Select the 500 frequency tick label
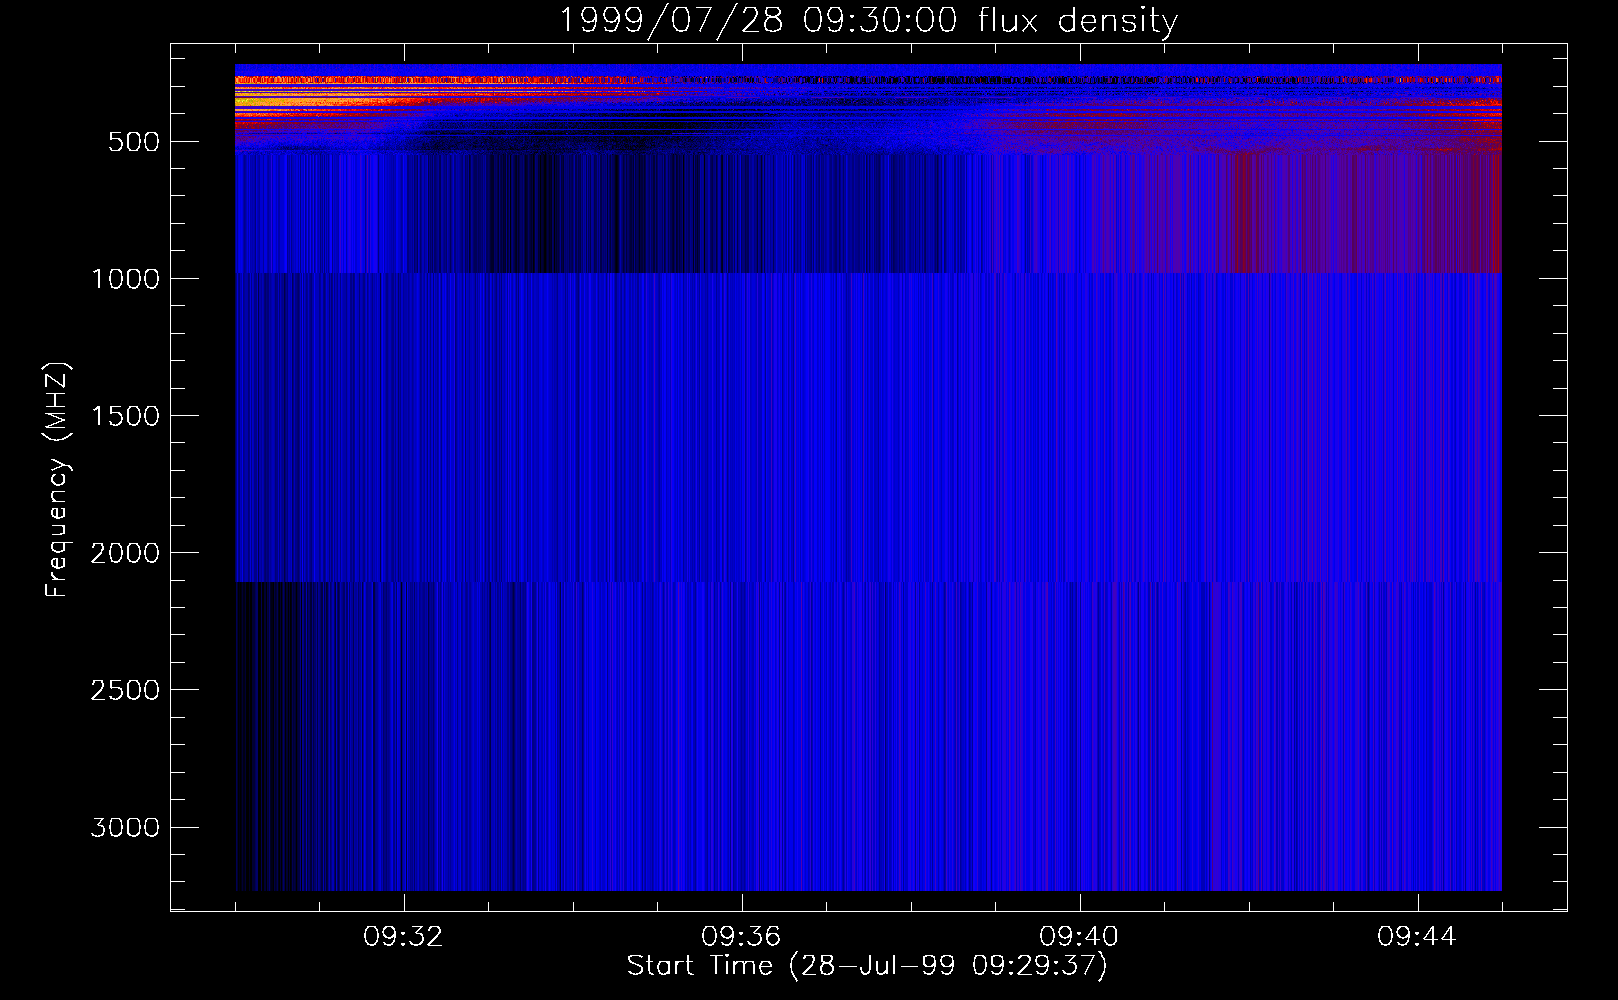 tap(134, 142)
